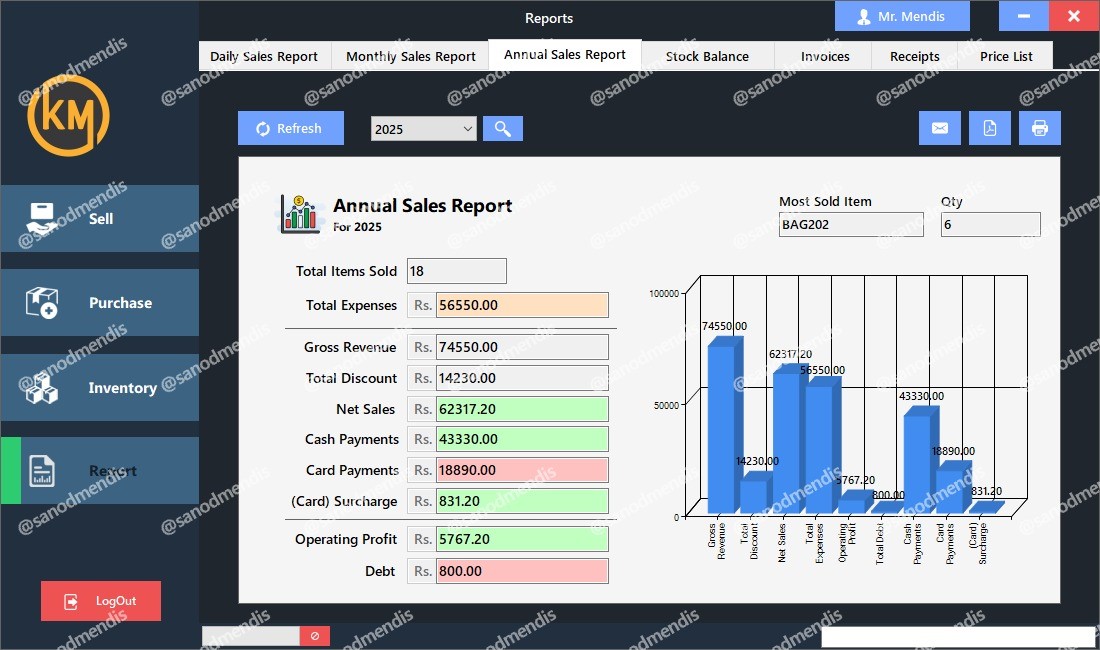Open the Price List tab

pos(1006,57)
